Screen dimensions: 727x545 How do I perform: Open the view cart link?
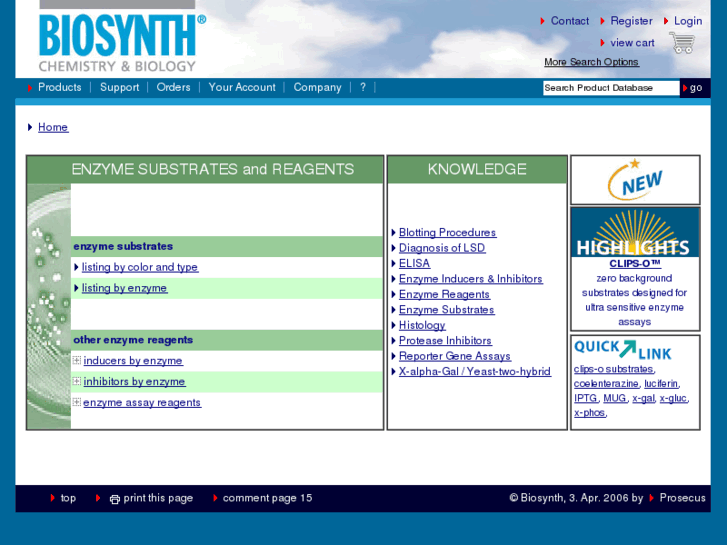coord(632,43)
